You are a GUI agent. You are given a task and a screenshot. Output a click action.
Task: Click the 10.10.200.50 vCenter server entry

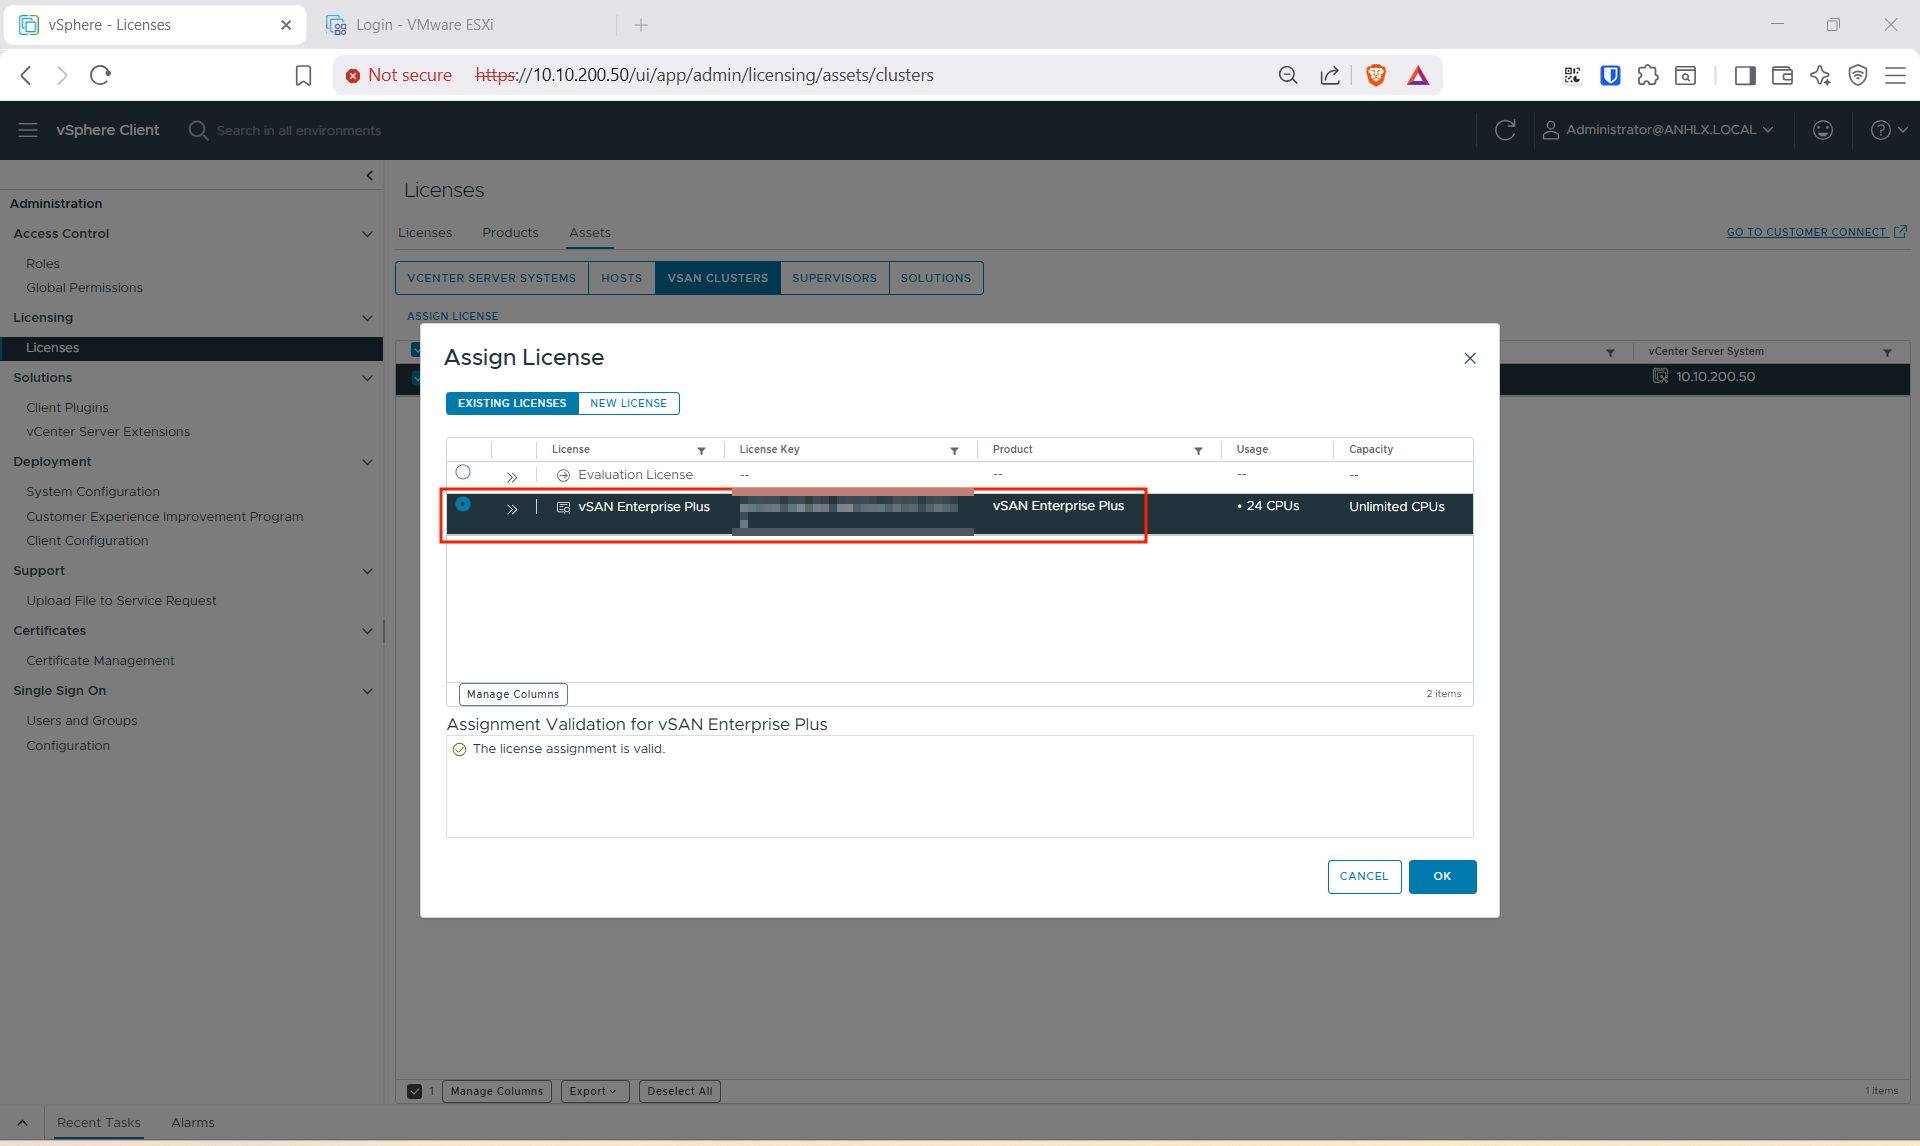[1715, 376]
